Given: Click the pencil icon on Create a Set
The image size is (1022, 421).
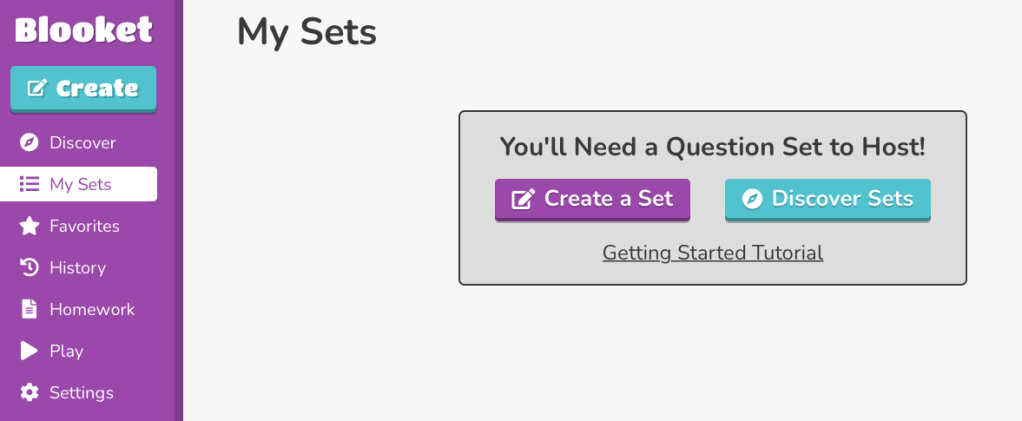Looking at the screenshot, I should click(x=523, y=199).
